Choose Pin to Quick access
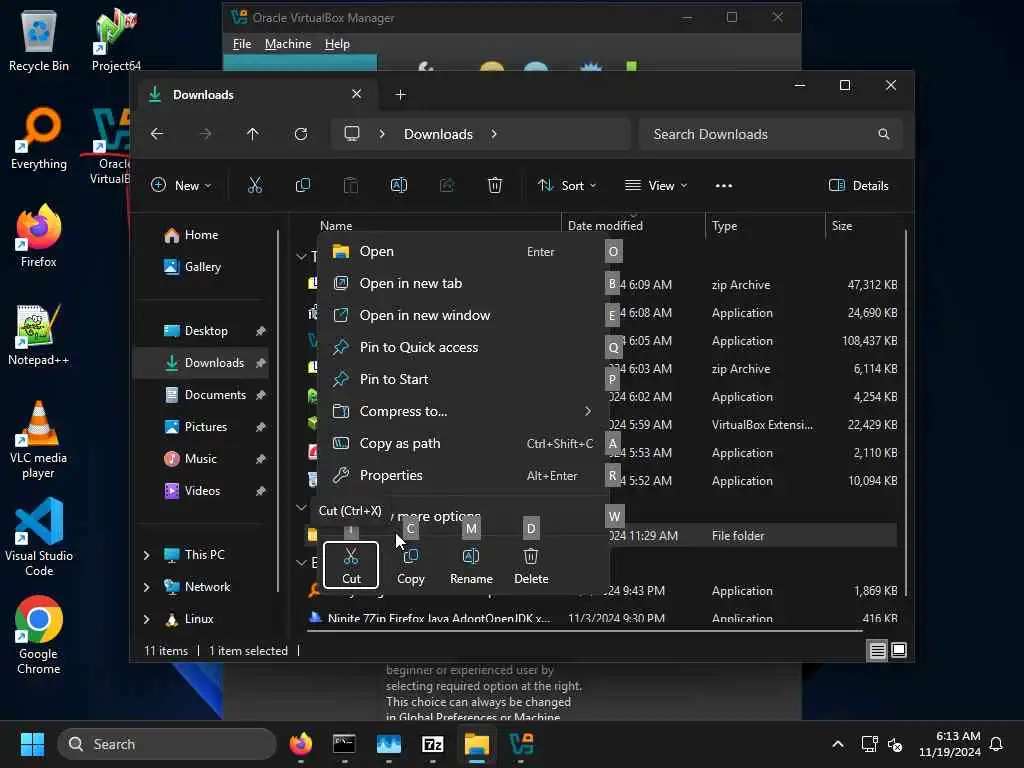This screenshot has width=1024, height=768. (461, 347)
